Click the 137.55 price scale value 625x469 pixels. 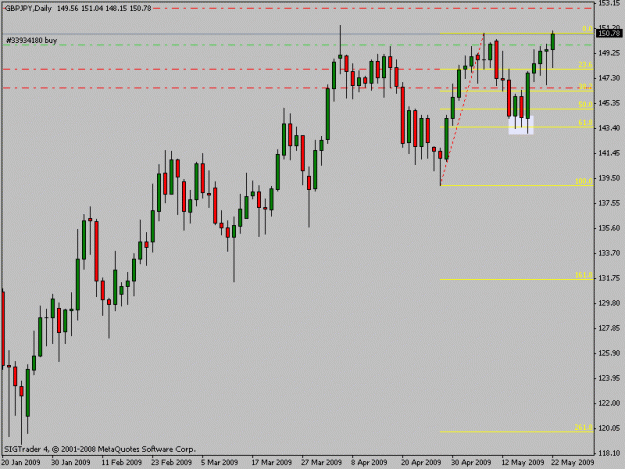[609, 203]
